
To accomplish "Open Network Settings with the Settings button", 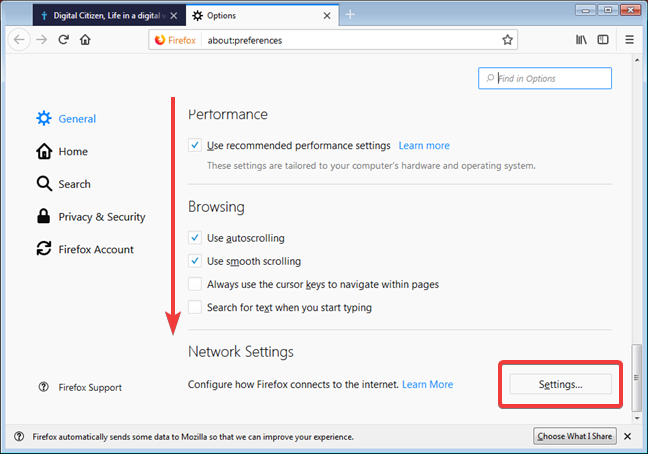I will pyautogui.click(x=560, y=384).
